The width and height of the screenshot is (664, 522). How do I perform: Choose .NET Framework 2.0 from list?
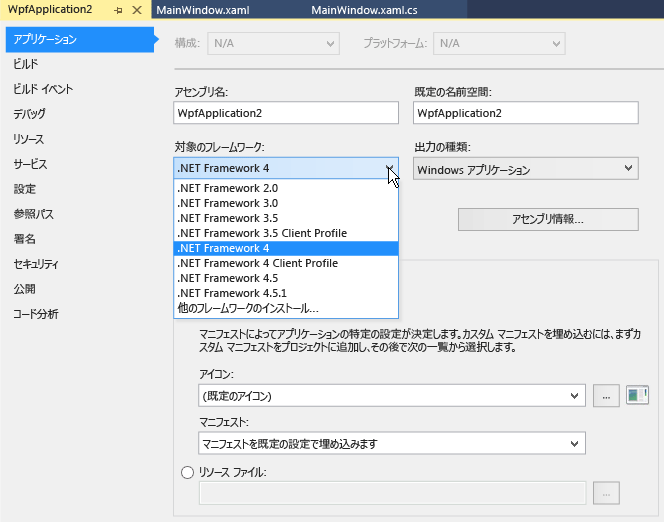tap(286, 188)
